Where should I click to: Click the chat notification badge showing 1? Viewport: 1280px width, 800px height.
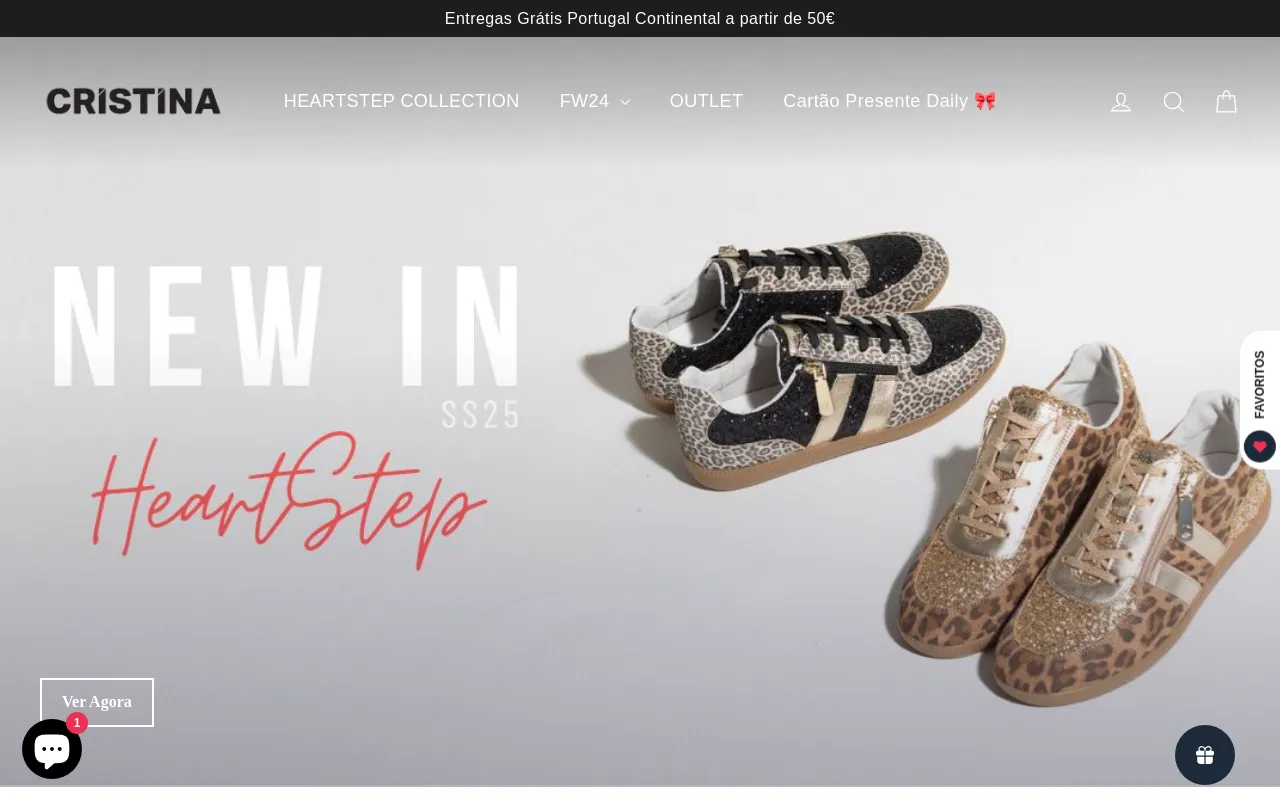click(x=77, y=723)
